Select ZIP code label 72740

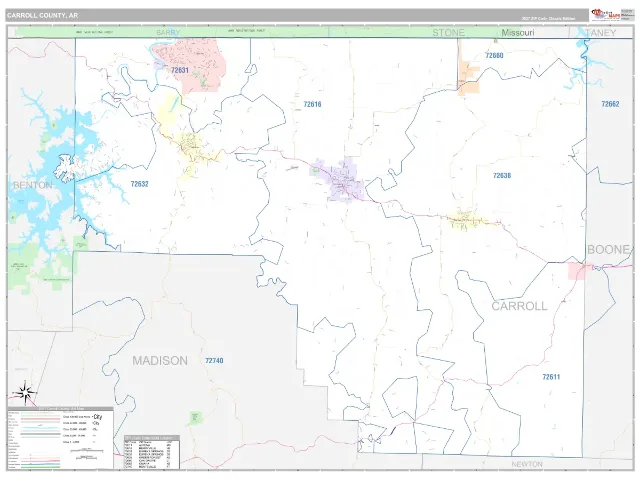coord(214,360)
